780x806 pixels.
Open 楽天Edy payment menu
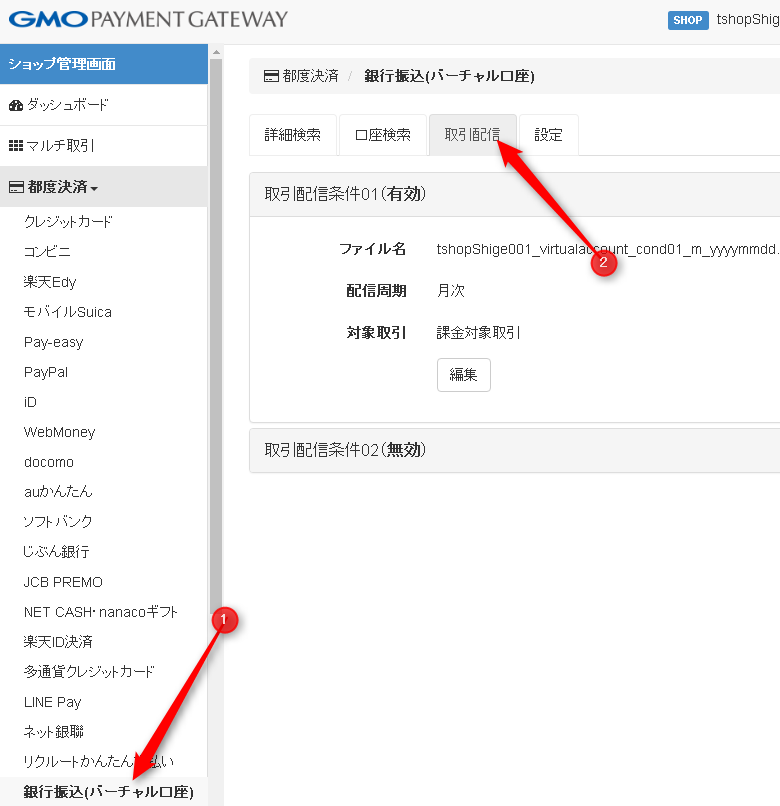[50, 282]
